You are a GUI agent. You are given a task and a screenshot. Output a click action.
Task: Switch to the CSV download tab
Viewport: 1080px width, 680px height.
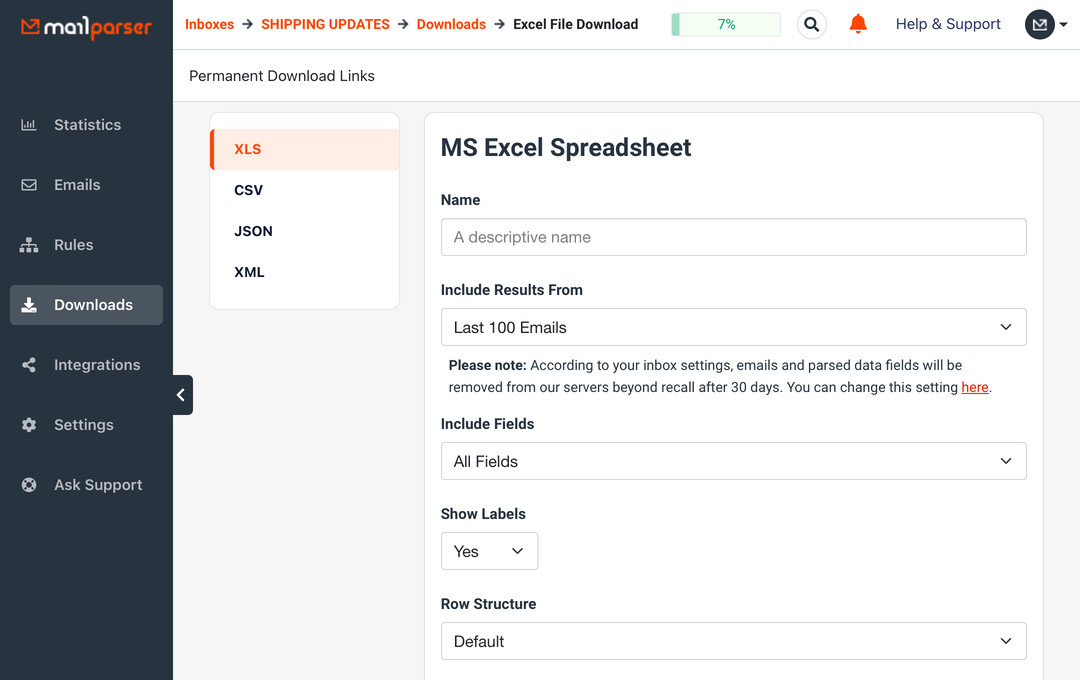pos(249,189)
